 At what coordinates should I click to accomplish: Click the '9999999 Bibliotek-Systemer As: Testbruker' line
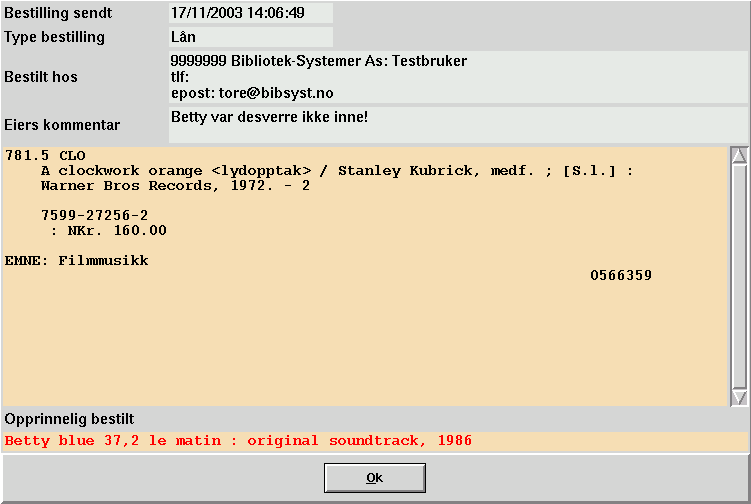319,61
